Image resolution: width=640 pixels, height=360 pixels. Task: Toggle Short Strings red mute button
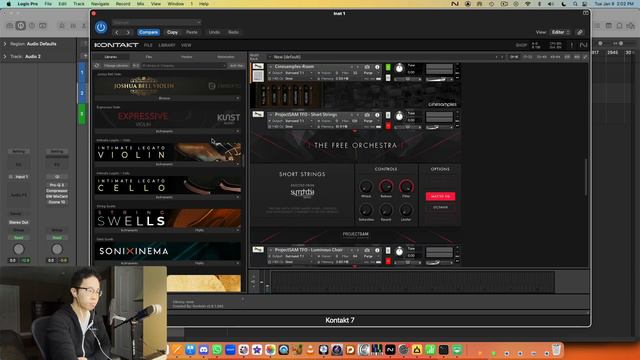point(388,126)
